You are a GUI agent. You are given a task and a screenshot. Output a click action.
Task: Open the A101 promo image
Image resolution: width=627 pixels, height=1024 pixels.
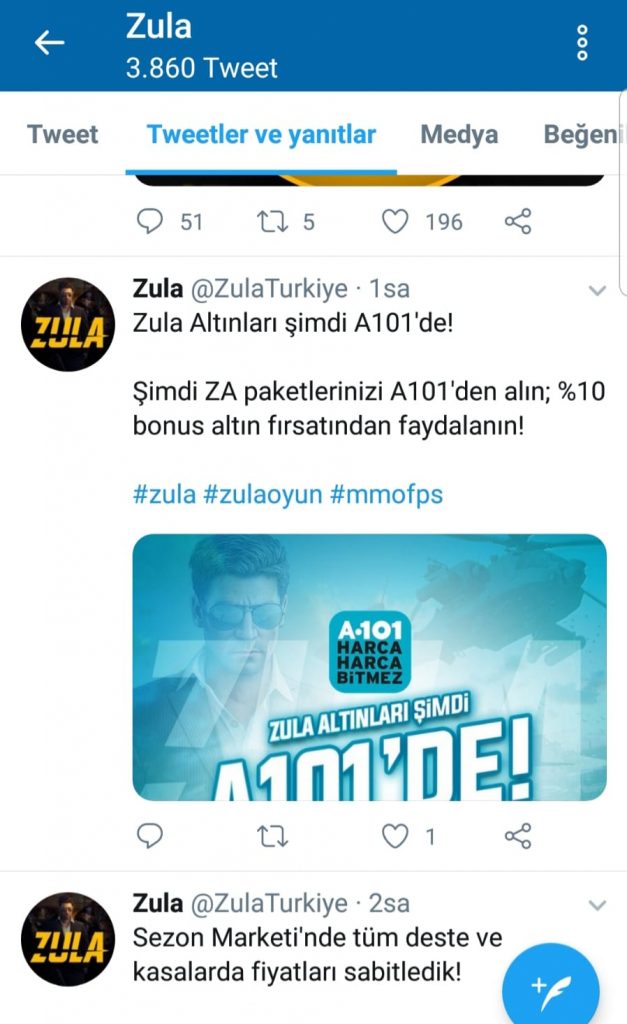click(370, 667)
